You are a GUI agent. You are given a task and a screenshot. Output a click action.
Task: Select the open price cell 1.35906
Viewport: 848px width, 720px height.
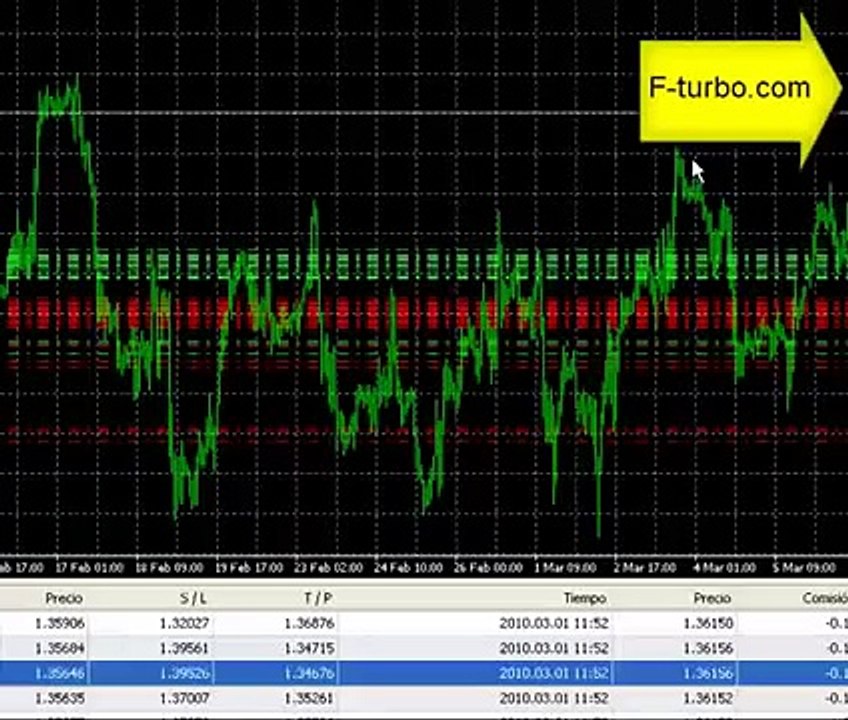[59, 623]
